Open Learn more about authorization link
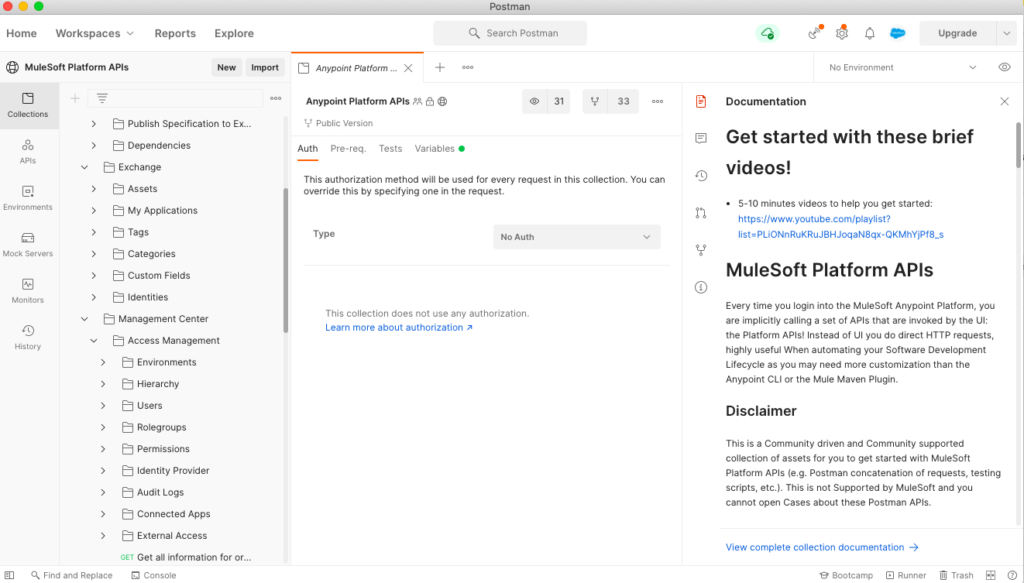The image size is (1024, 583). (398, 328)
